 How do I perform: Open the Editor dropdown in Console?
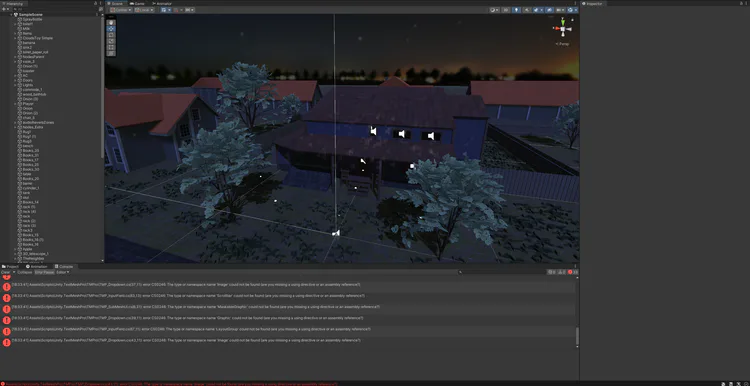[63, 272]
